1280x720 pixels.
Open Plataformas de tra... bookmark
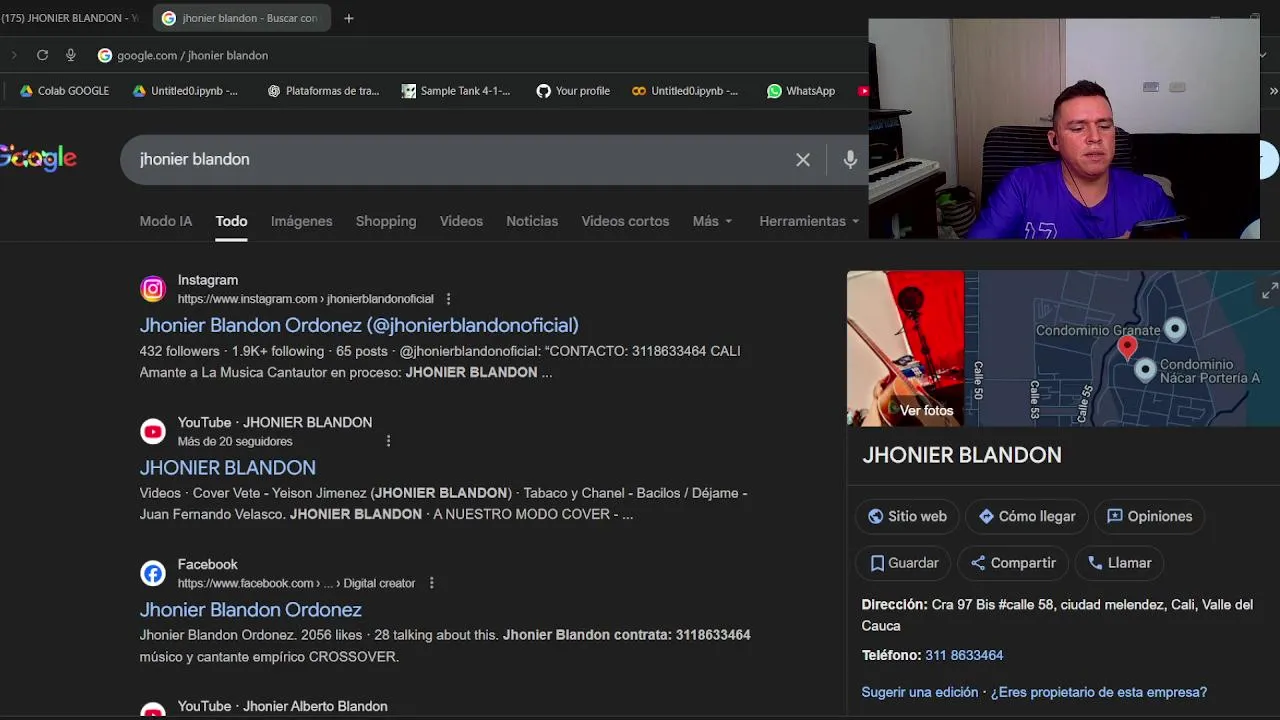coord(324,91)
